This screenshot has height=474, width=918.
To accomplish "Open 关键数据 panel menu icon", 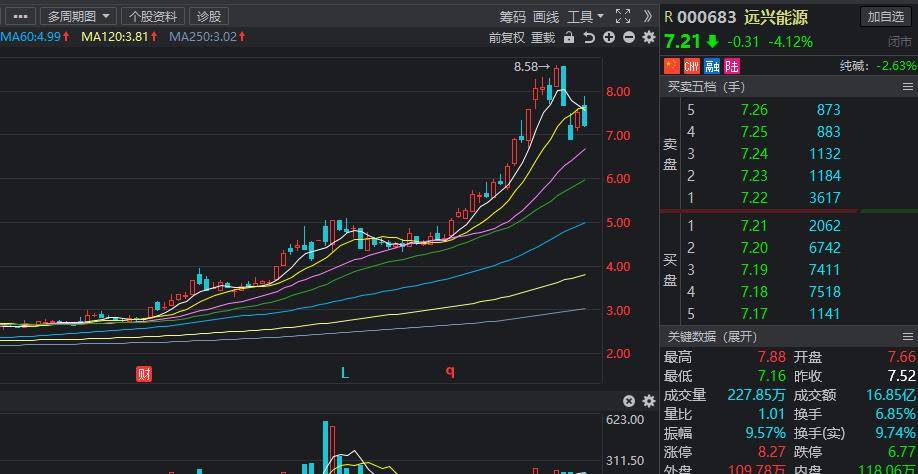I will pos(907,336).
